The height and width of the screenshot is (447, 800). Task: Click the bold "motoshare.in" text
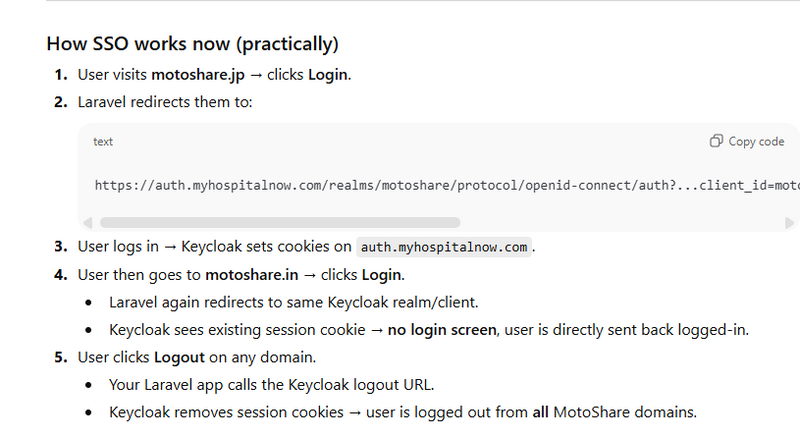(x=250, y=273)
